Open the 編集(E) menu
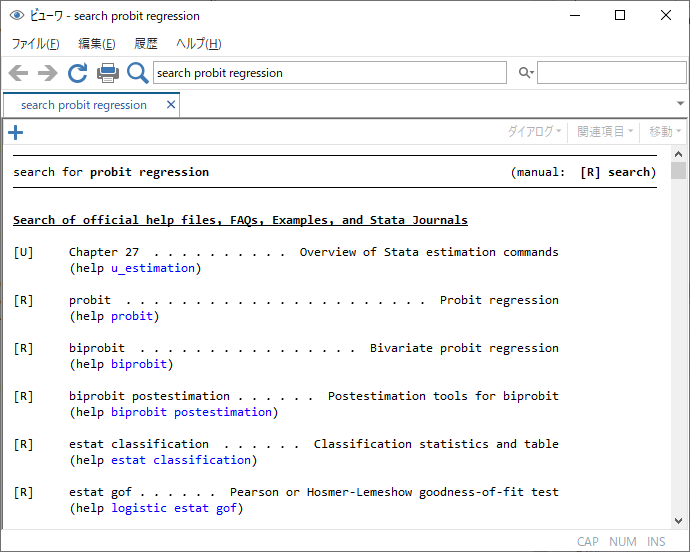This screenshot has width=690, height=552. (x=96, y=44)
